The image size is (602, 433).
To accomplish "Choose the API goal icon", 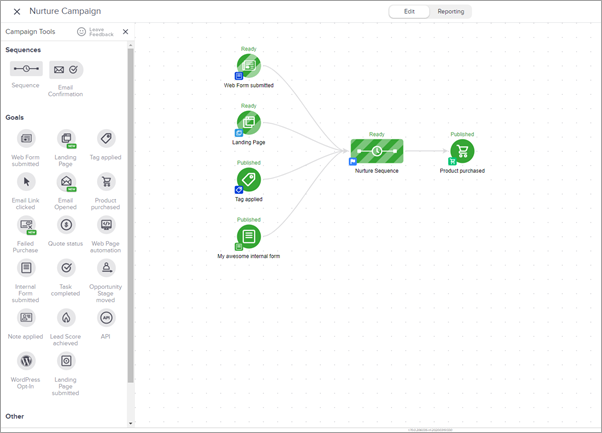I will [106, 317].
